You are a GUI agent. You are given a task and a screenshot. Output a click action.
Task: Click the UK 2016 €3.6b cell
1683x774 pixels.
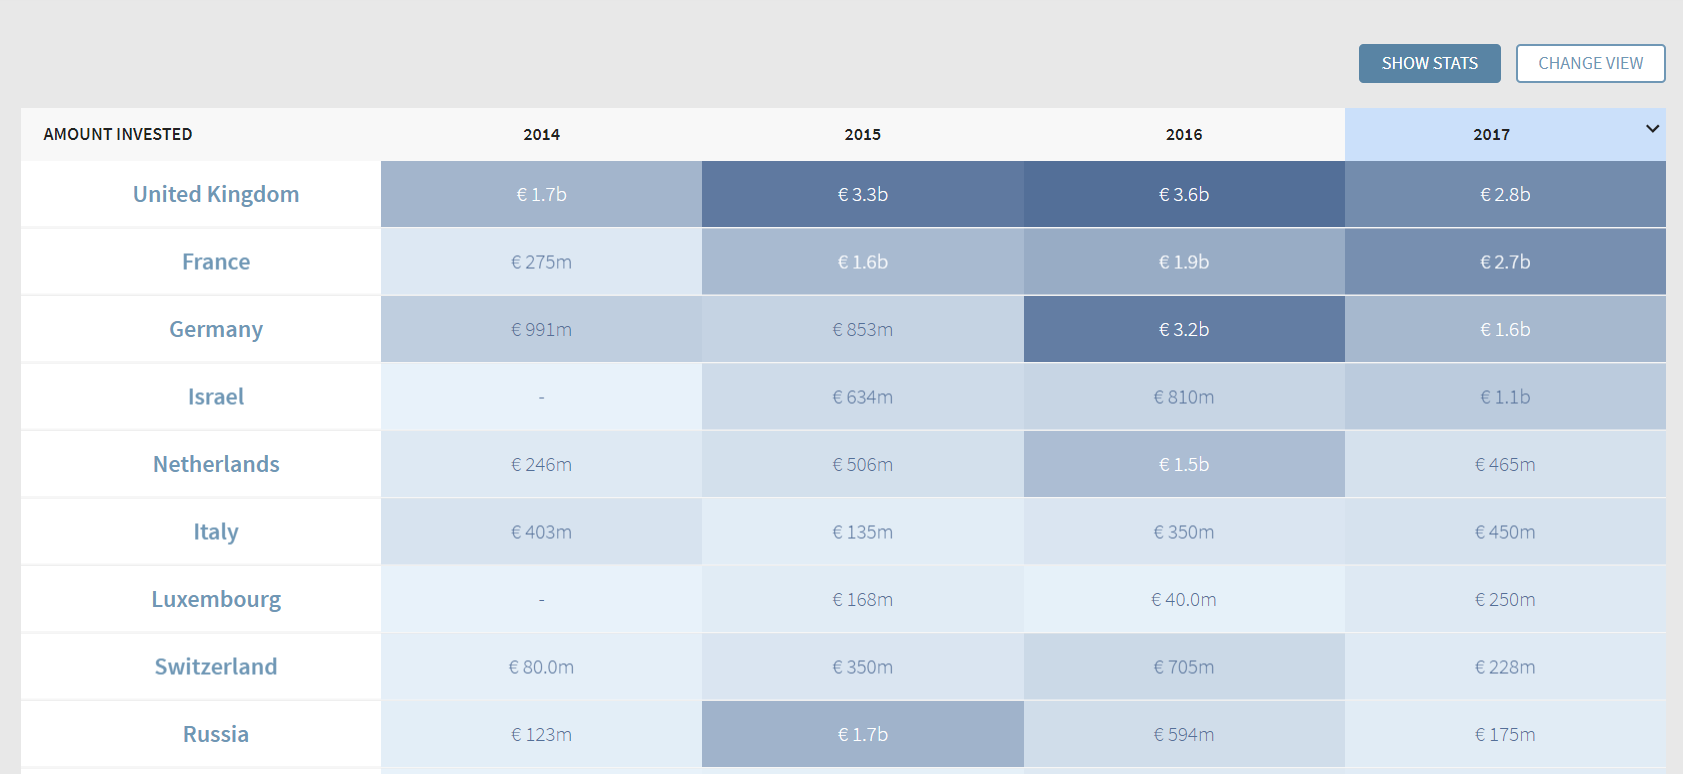[1183, 195]
